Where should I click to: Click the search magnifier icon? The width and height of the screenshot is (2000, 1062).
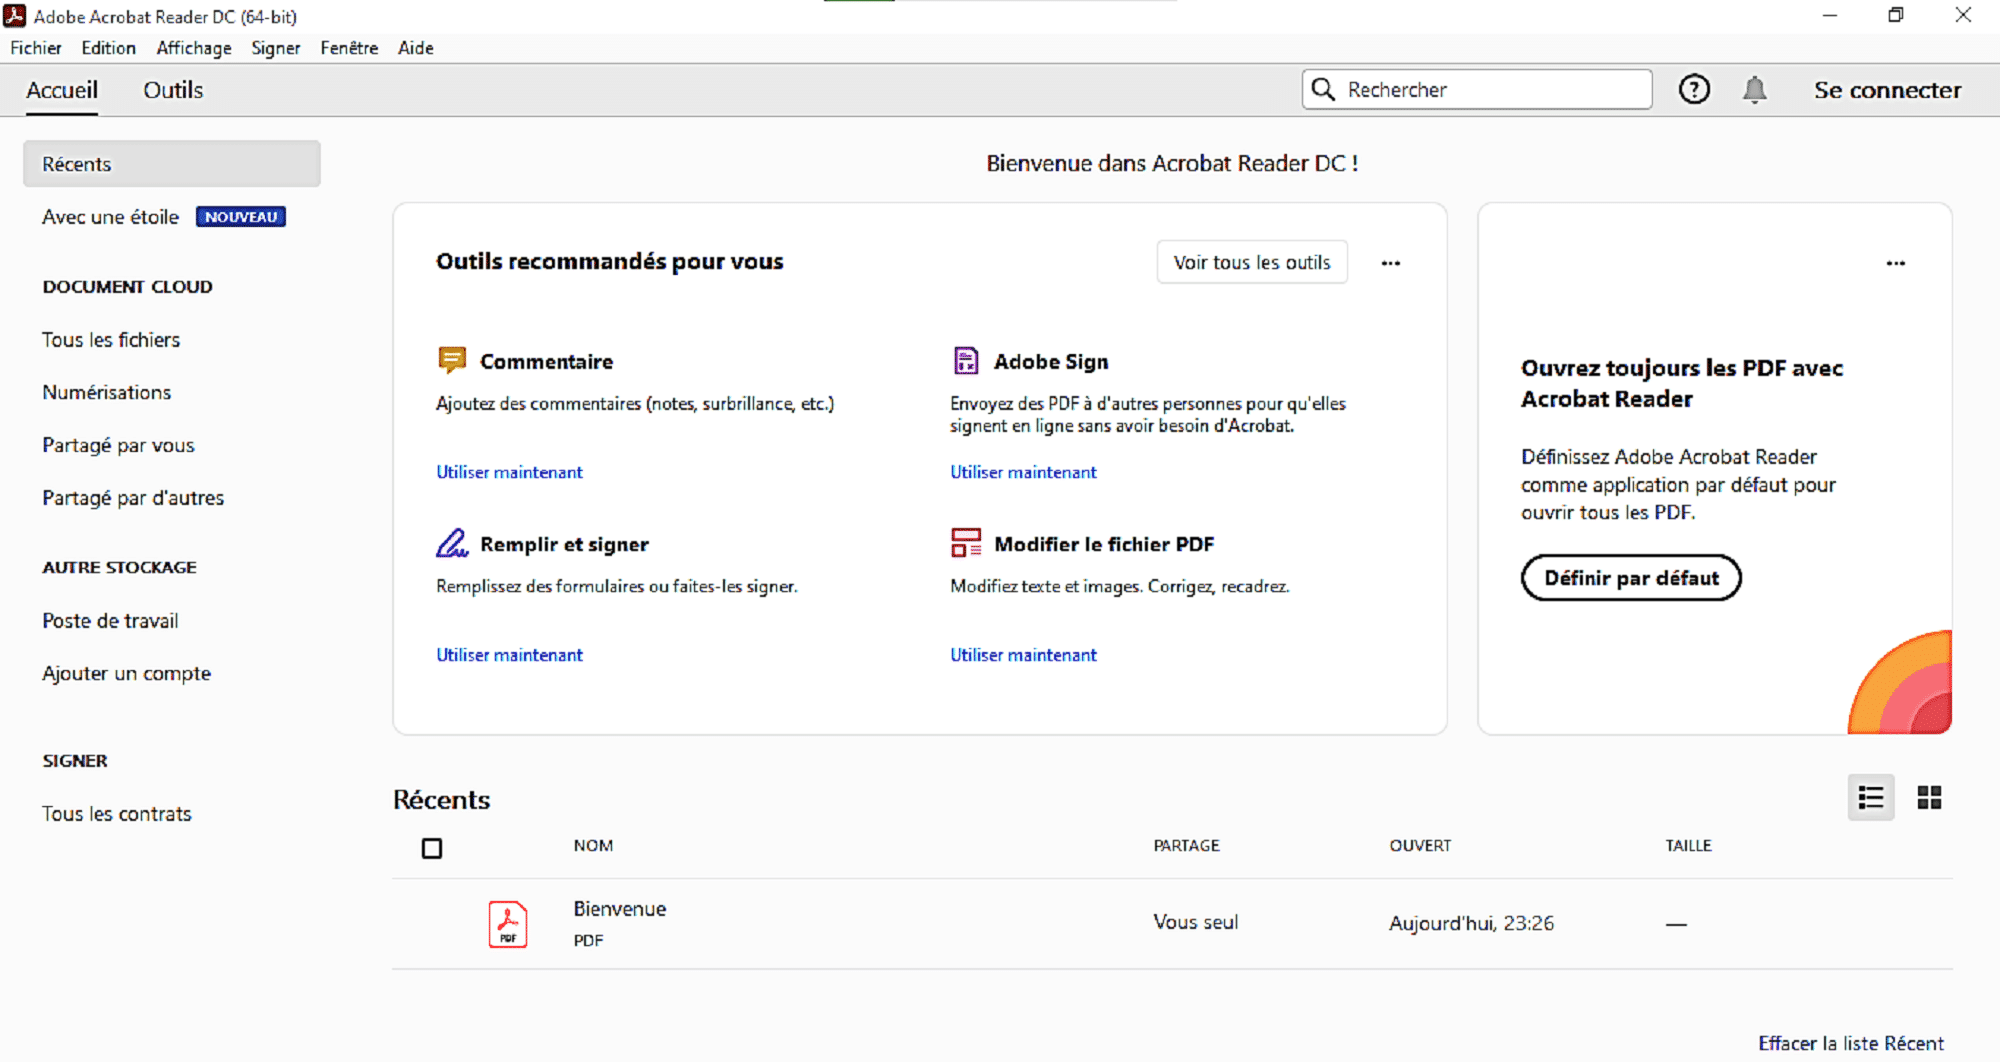1323,89
